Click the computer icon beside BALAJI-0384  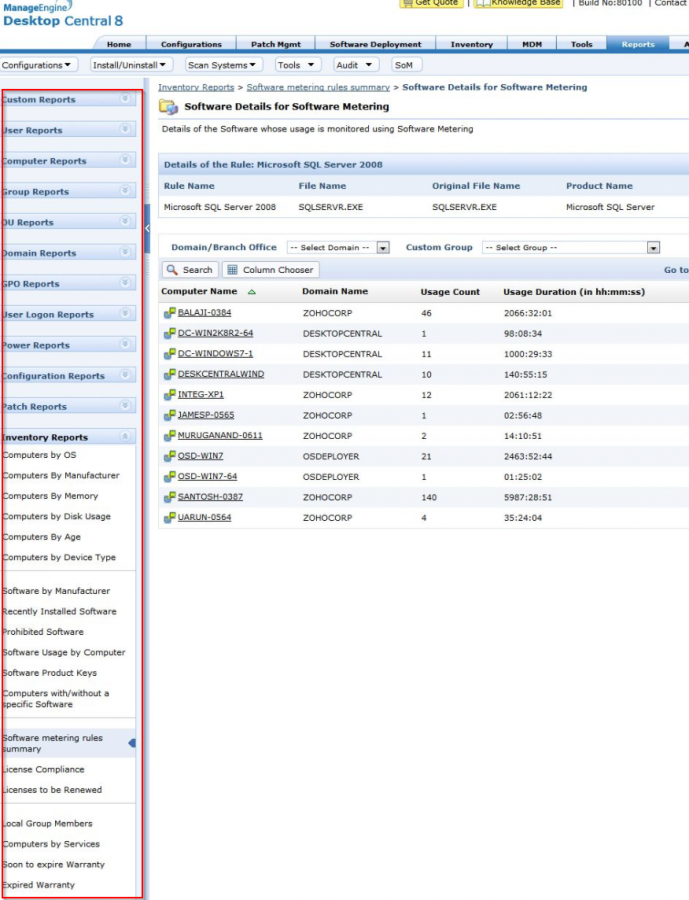tap(169, 313)
